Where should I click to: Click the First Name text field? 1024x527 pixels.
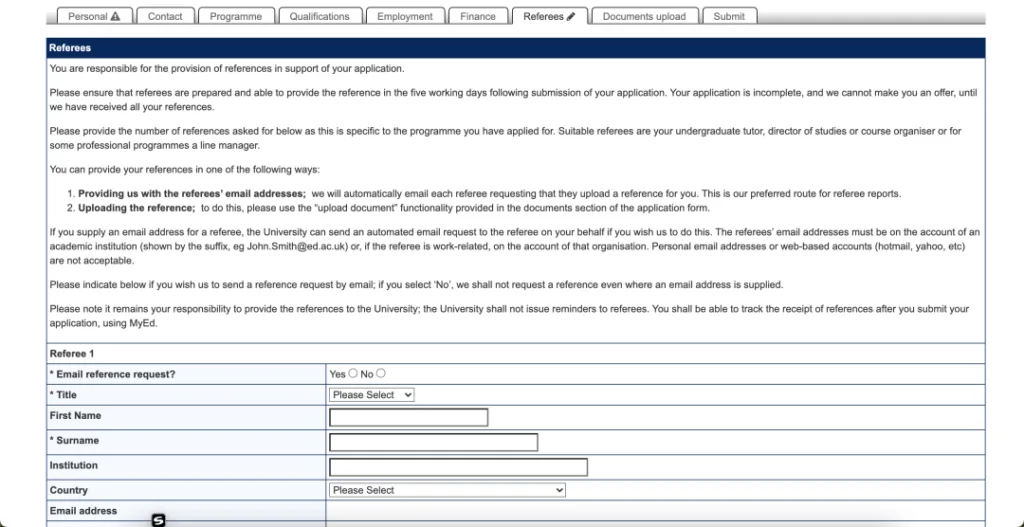tap(408, 417)
